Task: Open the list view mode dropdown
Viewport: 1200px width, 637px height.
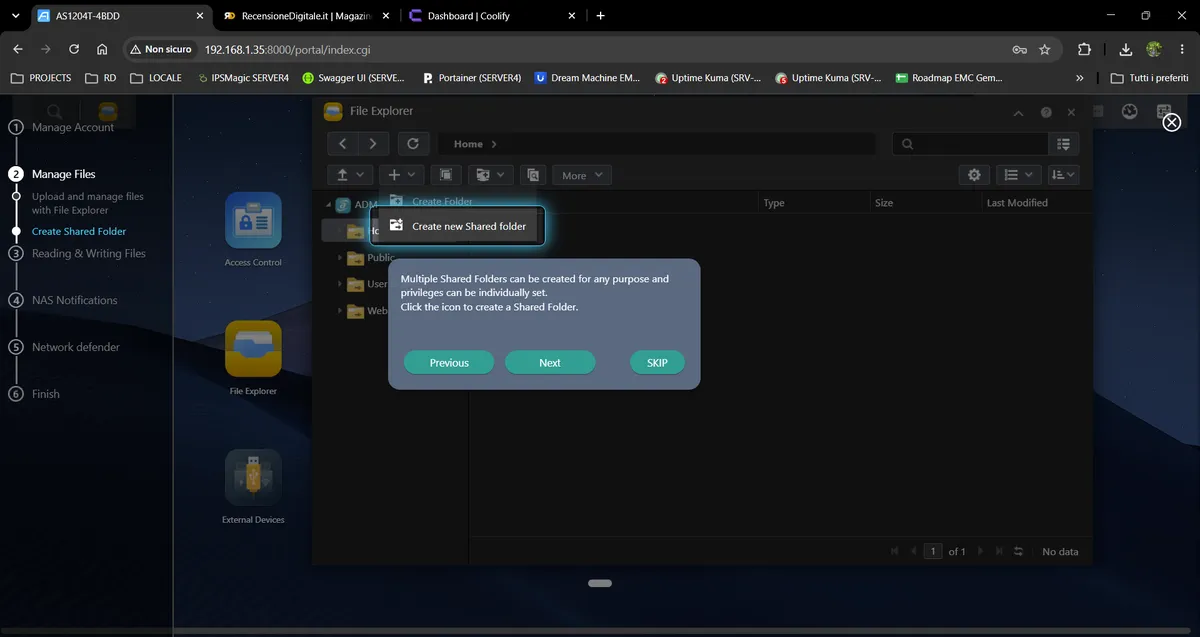Action: 1018,175
